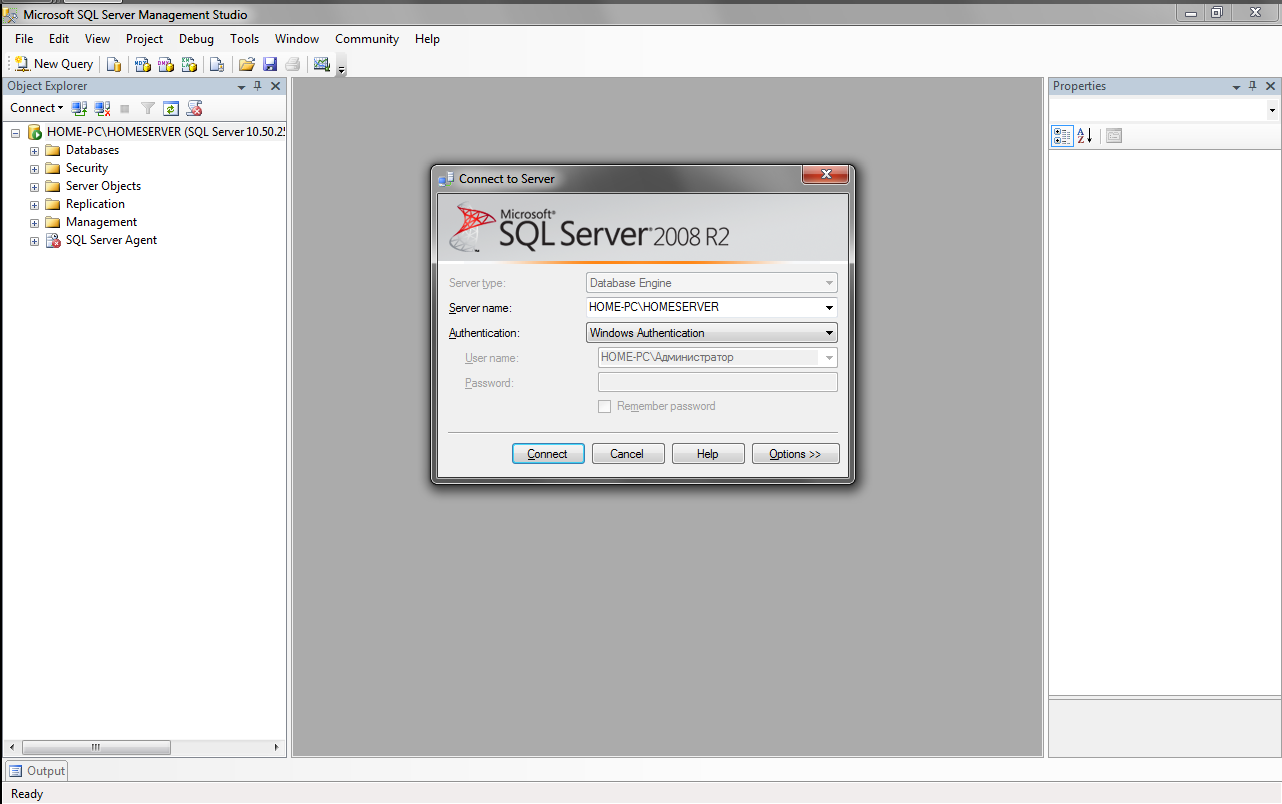Click the Analysis Services DMX Query icon

tap(165, 64)
